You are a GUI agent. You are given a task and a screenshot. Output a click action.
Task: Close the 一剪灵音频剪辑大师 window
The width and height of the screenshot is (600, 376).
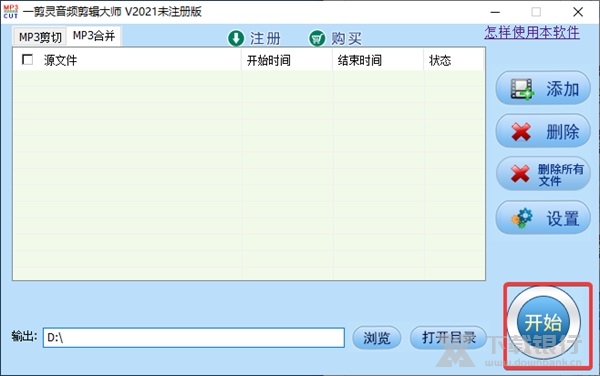(578, 12)
